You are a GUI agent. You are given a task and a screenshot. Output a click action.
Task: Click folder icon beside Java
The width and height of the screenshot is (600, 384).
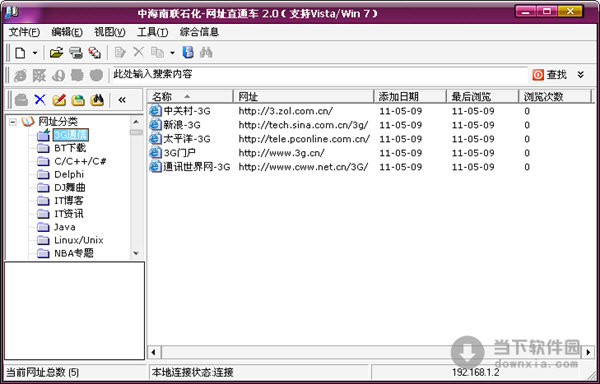point(43,227)
